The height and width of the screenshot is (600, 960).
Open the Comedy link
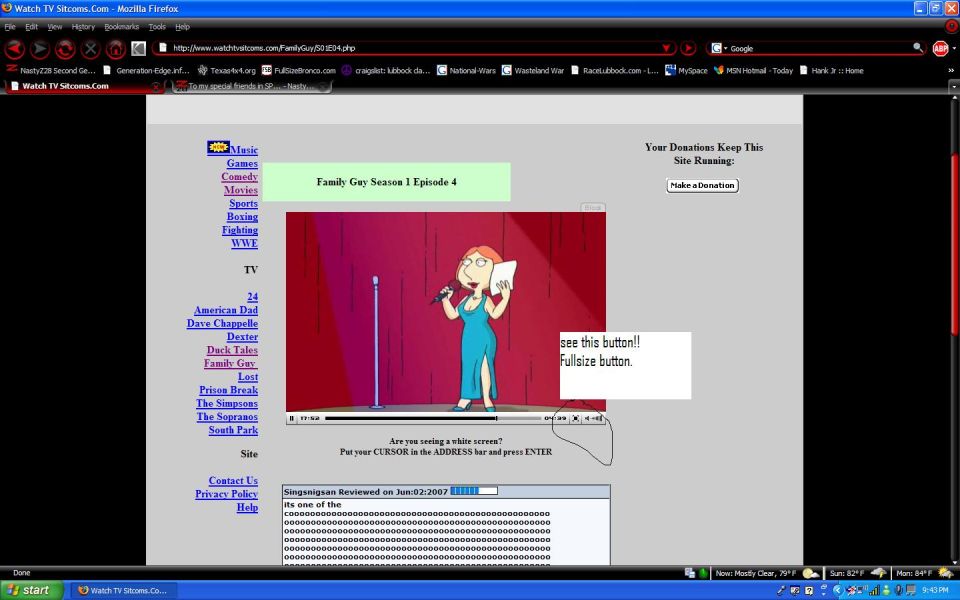[239, 177]
